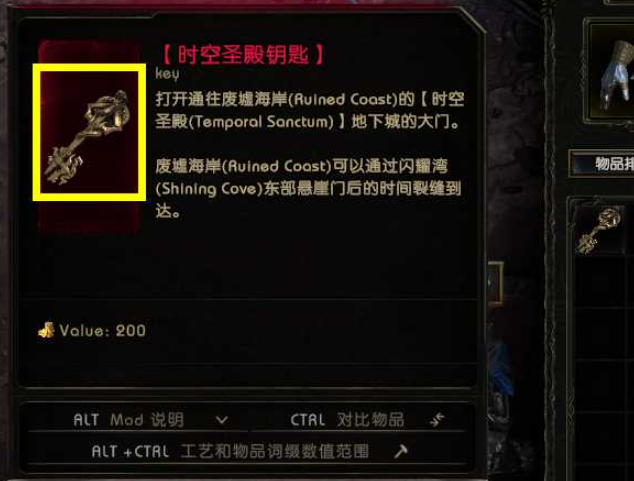This screenshot has width=634, height=481.
Task: Expand the chevron beside ALT Mod 说明
Action: 222,420
